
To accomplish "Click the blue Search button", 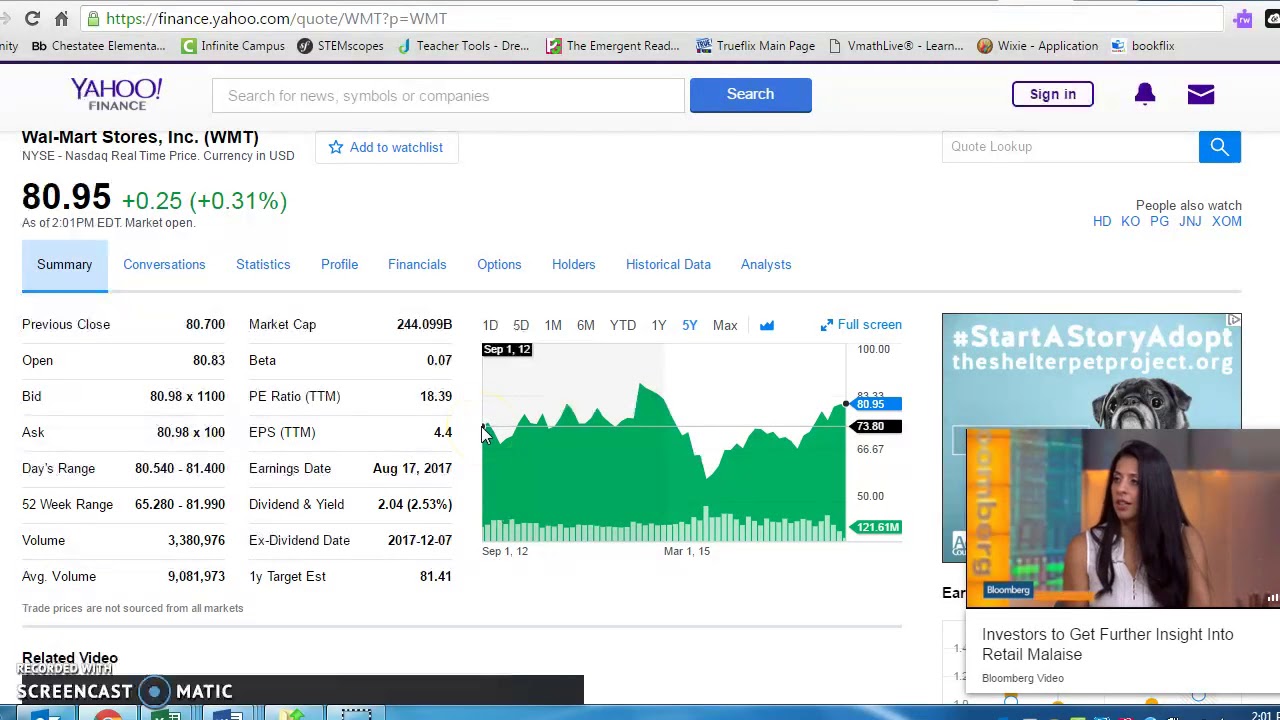I will (750, 94).
